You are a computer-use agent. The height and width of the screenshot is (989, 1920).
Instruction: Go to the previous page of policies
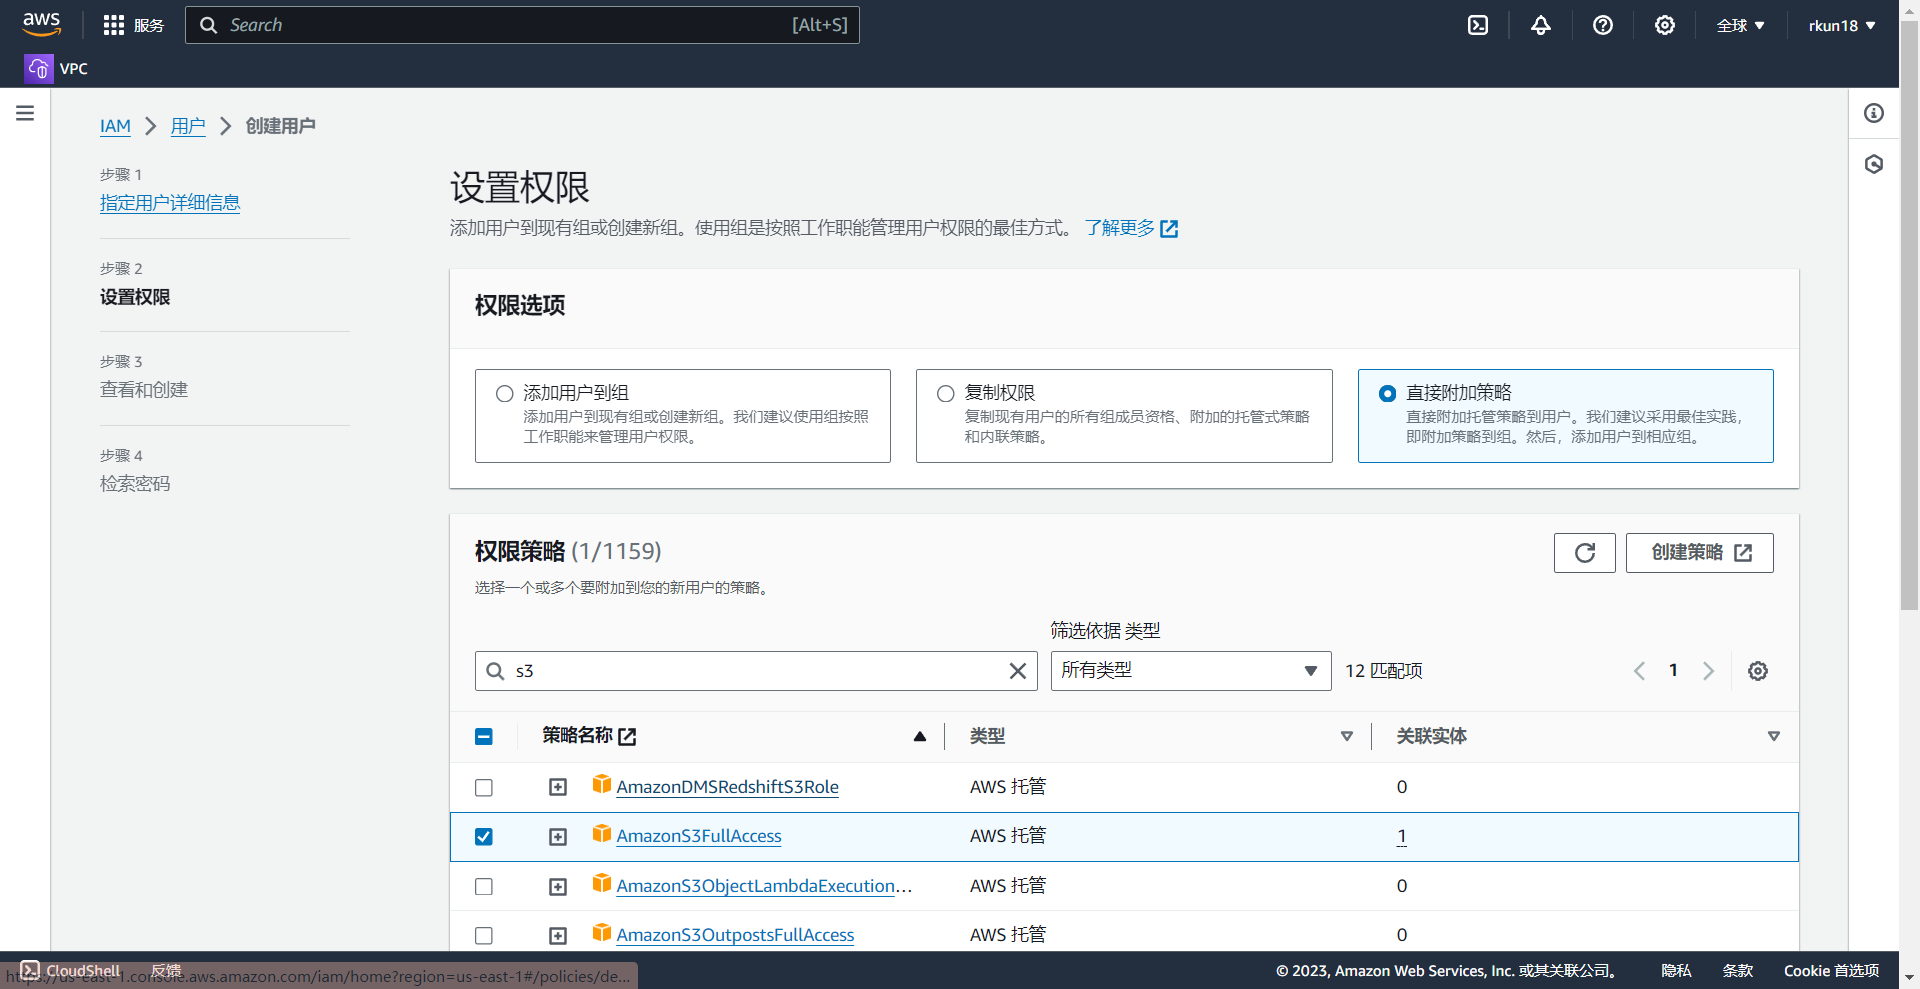(x=1639, y=671)
